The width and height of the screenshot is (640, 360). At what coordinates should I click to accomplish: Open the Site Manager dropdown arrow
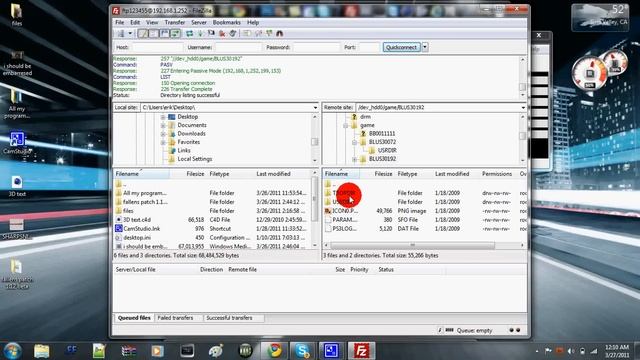click(x=130, y=33)
